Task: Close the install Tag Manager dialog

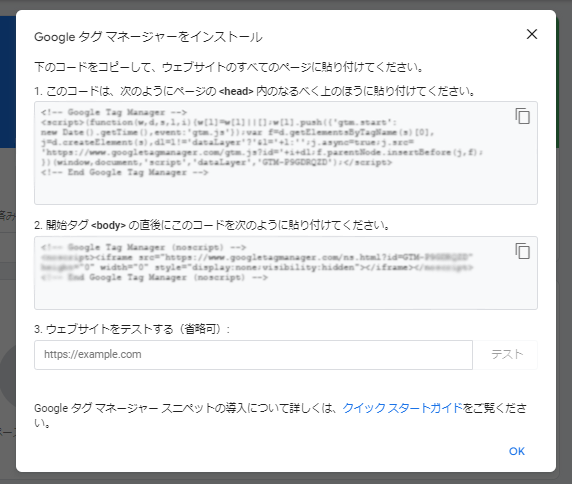Action: [532, 34]
